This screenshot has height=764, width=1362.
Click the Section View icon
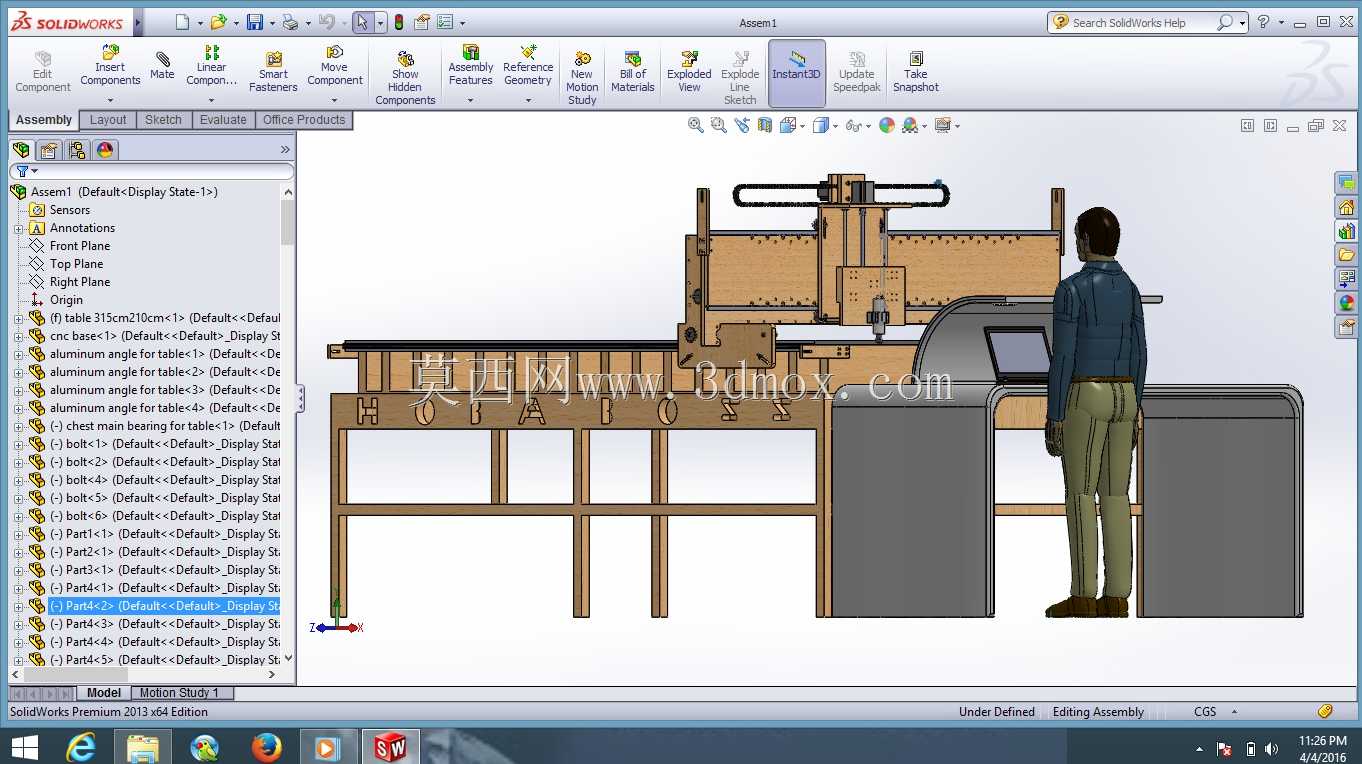pos(765,125)
